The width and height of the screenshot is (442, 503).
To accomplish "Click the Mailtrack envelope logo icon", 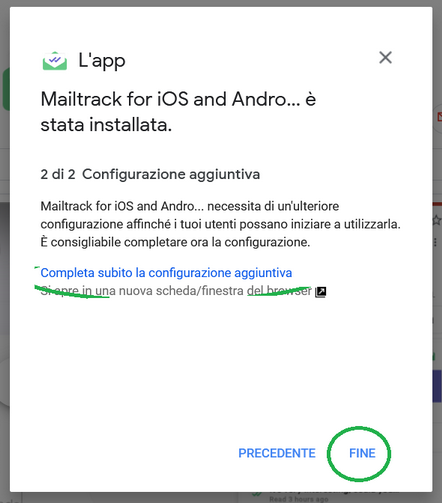I will (55, 61).
